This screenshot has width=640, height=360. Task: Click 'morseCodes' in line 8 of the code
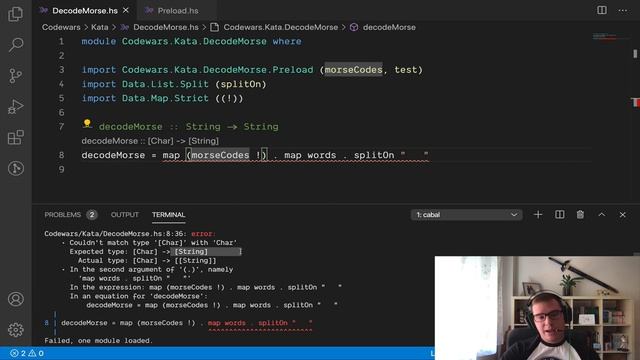(220, 155)
